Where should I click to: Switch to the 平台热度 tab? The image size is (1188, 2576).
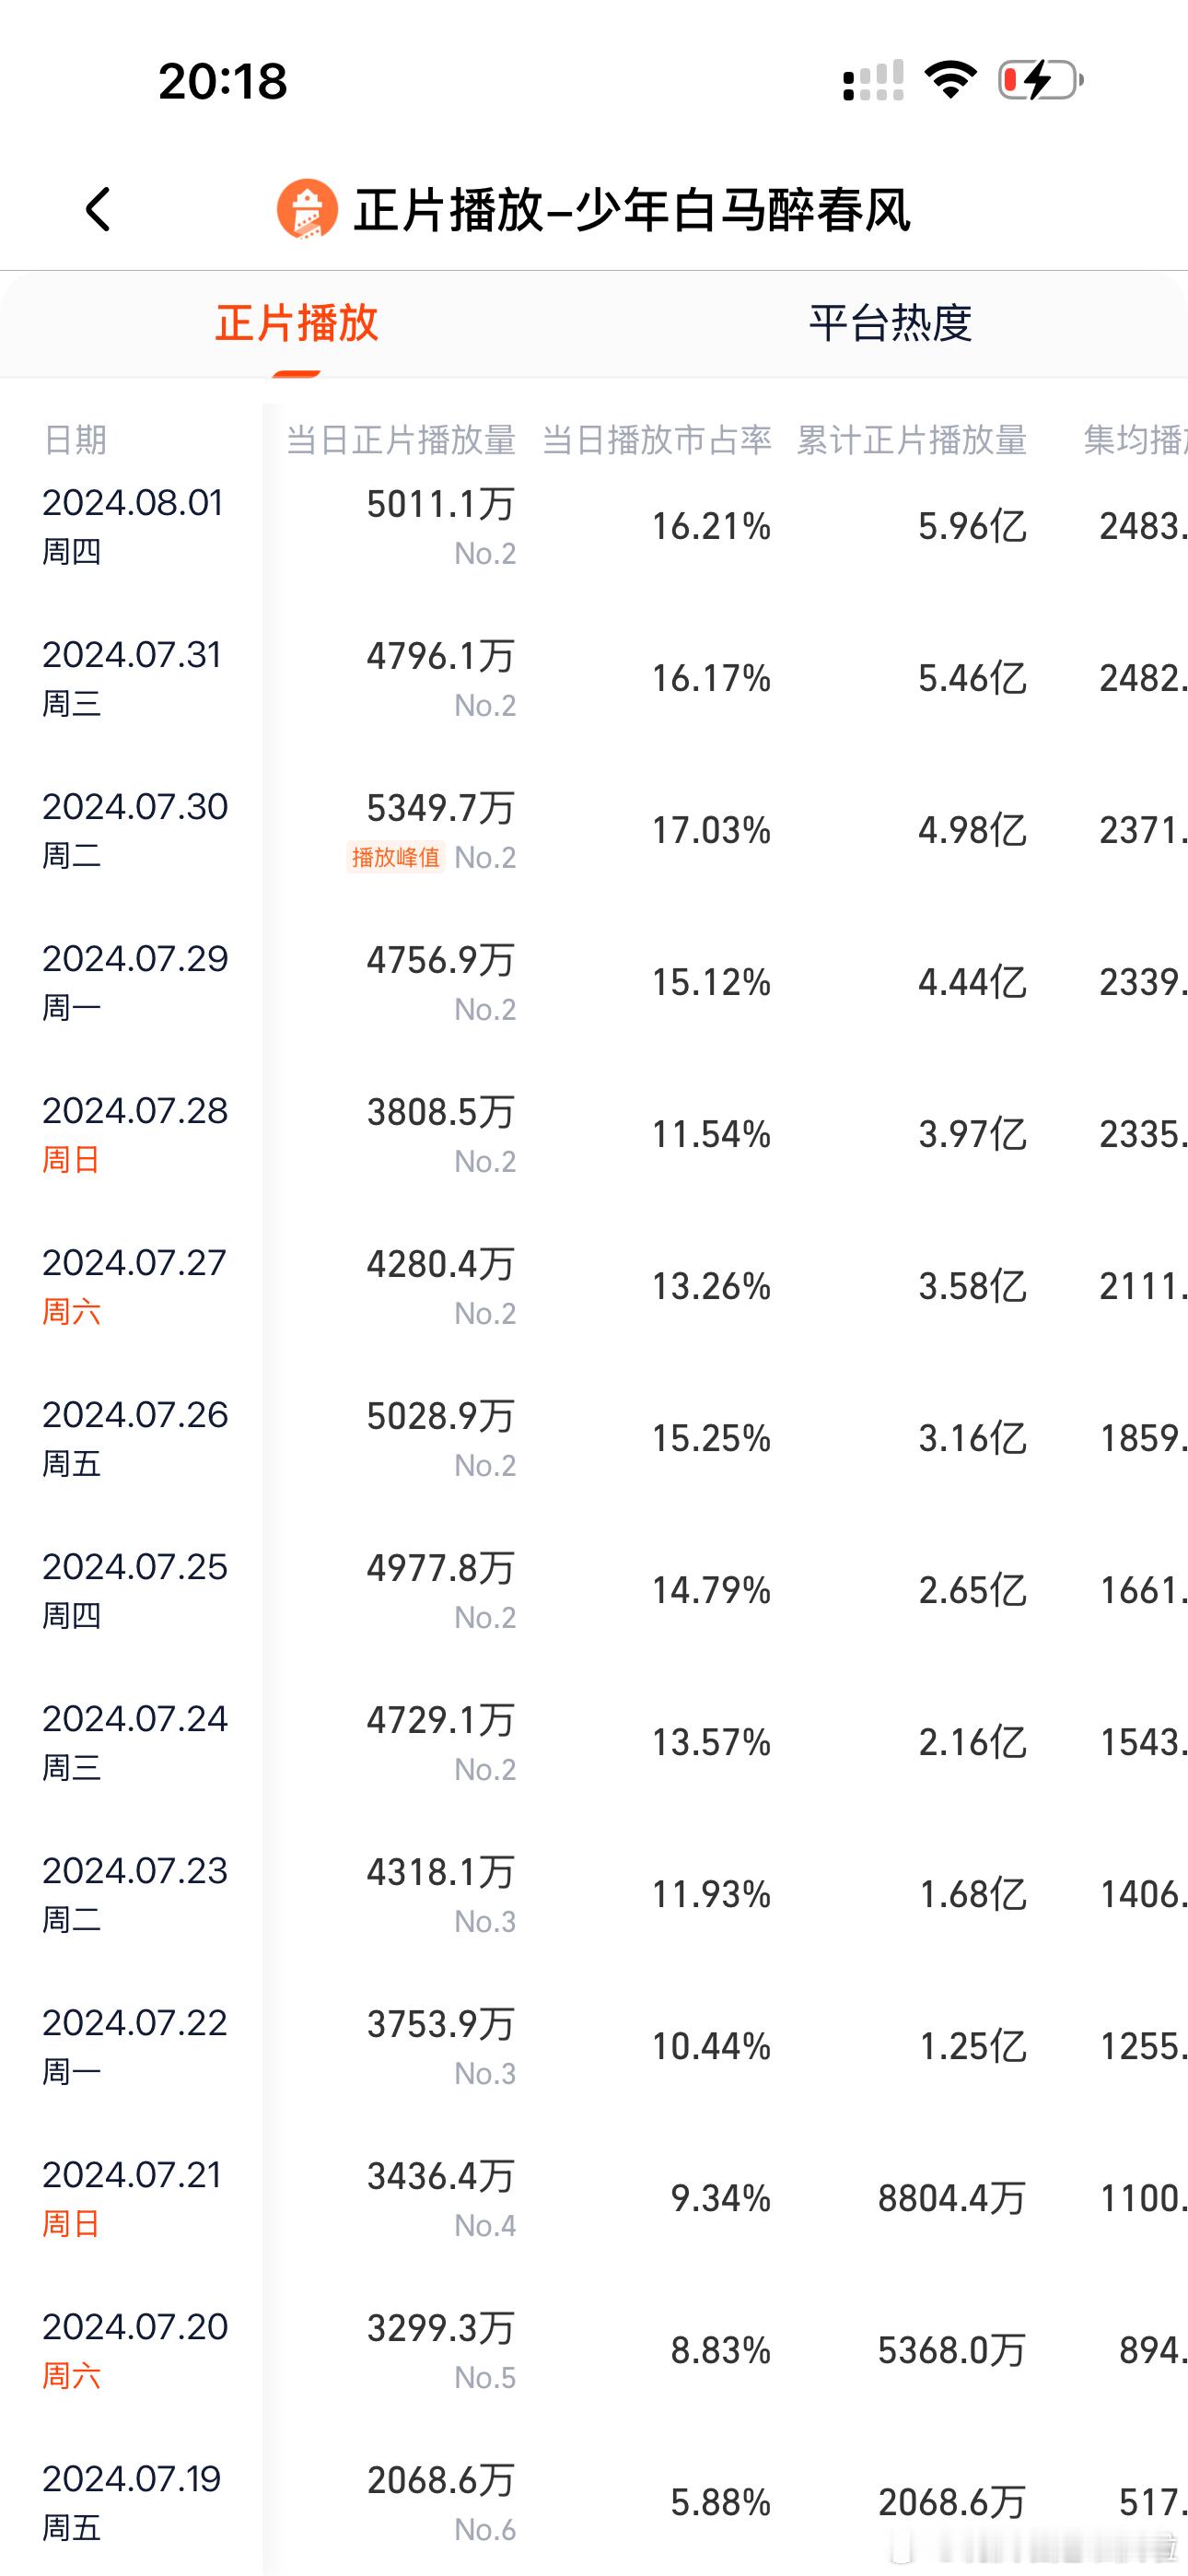(890, 323)
